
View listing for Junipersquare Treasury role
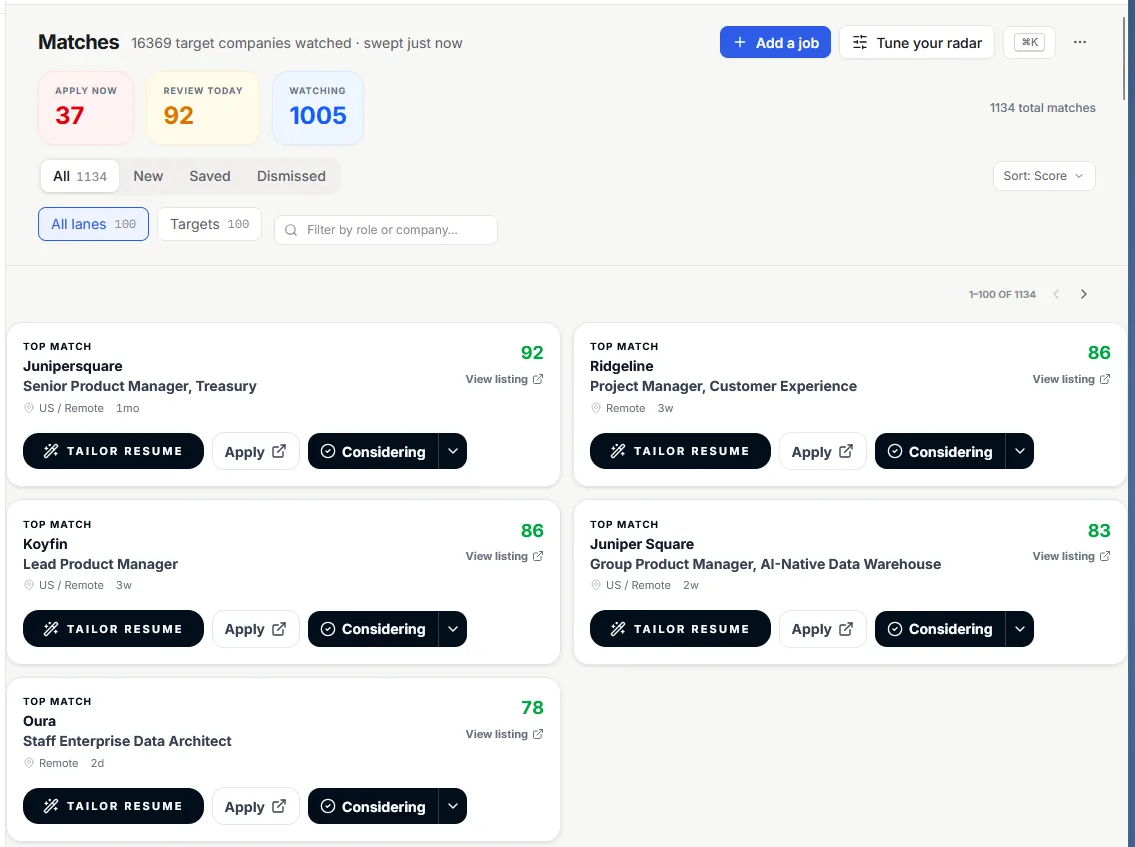point(504,379)
